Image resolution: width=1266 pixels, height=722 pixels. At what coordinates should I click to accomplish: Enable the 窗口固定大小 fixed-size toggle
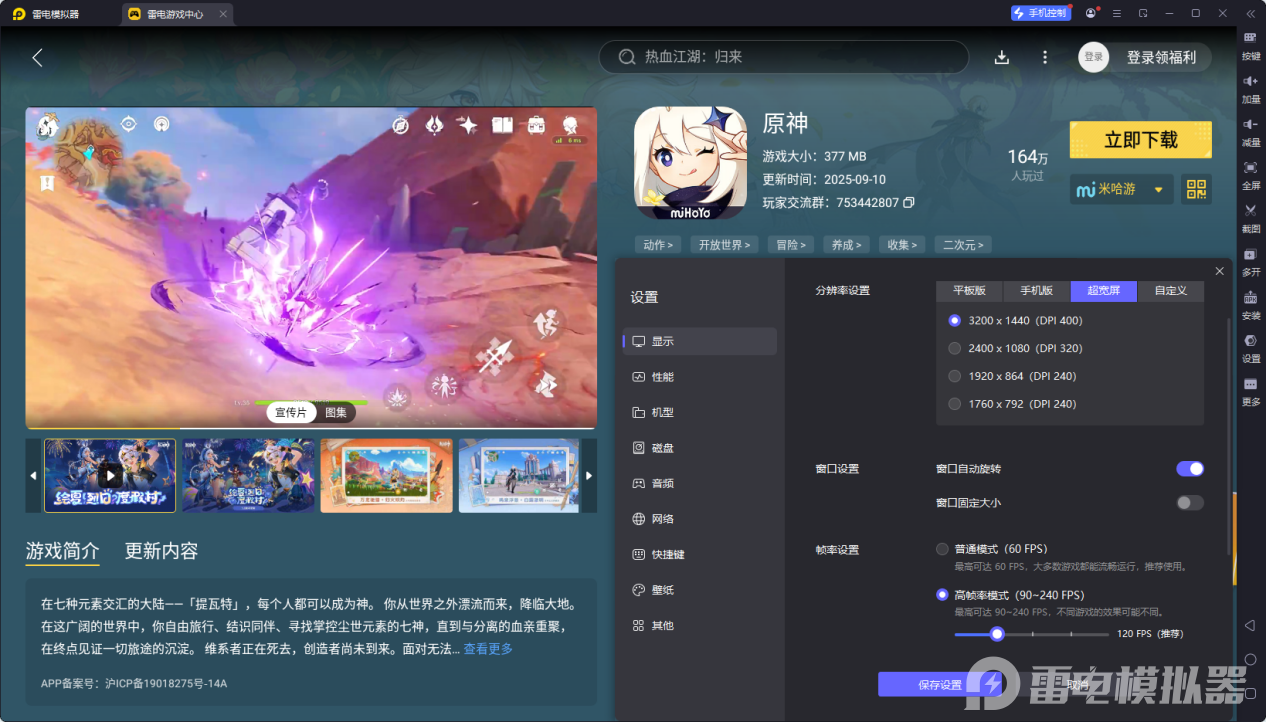coord(1189,503)
